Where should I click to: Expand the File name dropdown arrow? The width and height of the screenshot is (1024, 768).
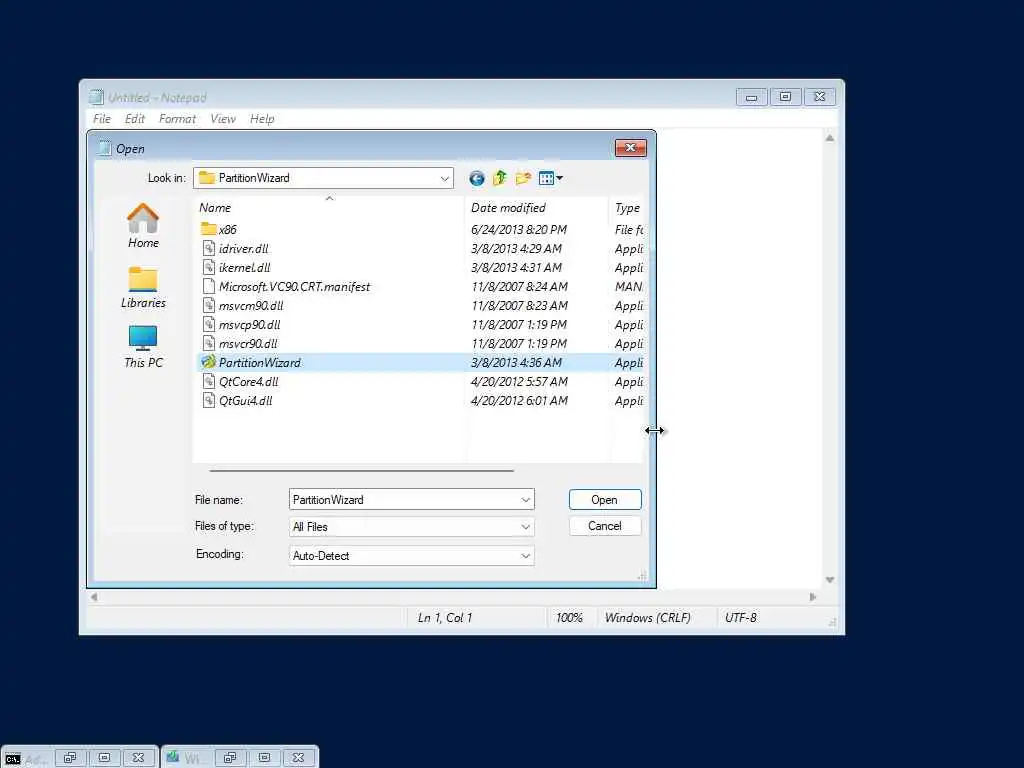coord(526,500)
